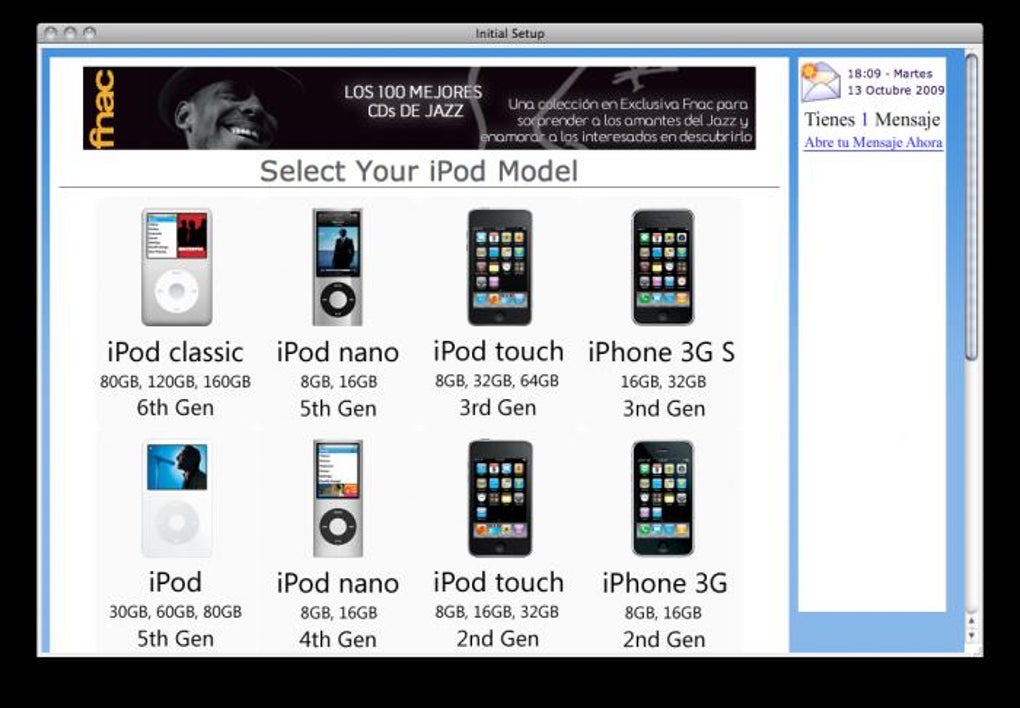Select the iPod touch 2nd Gen image

(x=500, y=498)
